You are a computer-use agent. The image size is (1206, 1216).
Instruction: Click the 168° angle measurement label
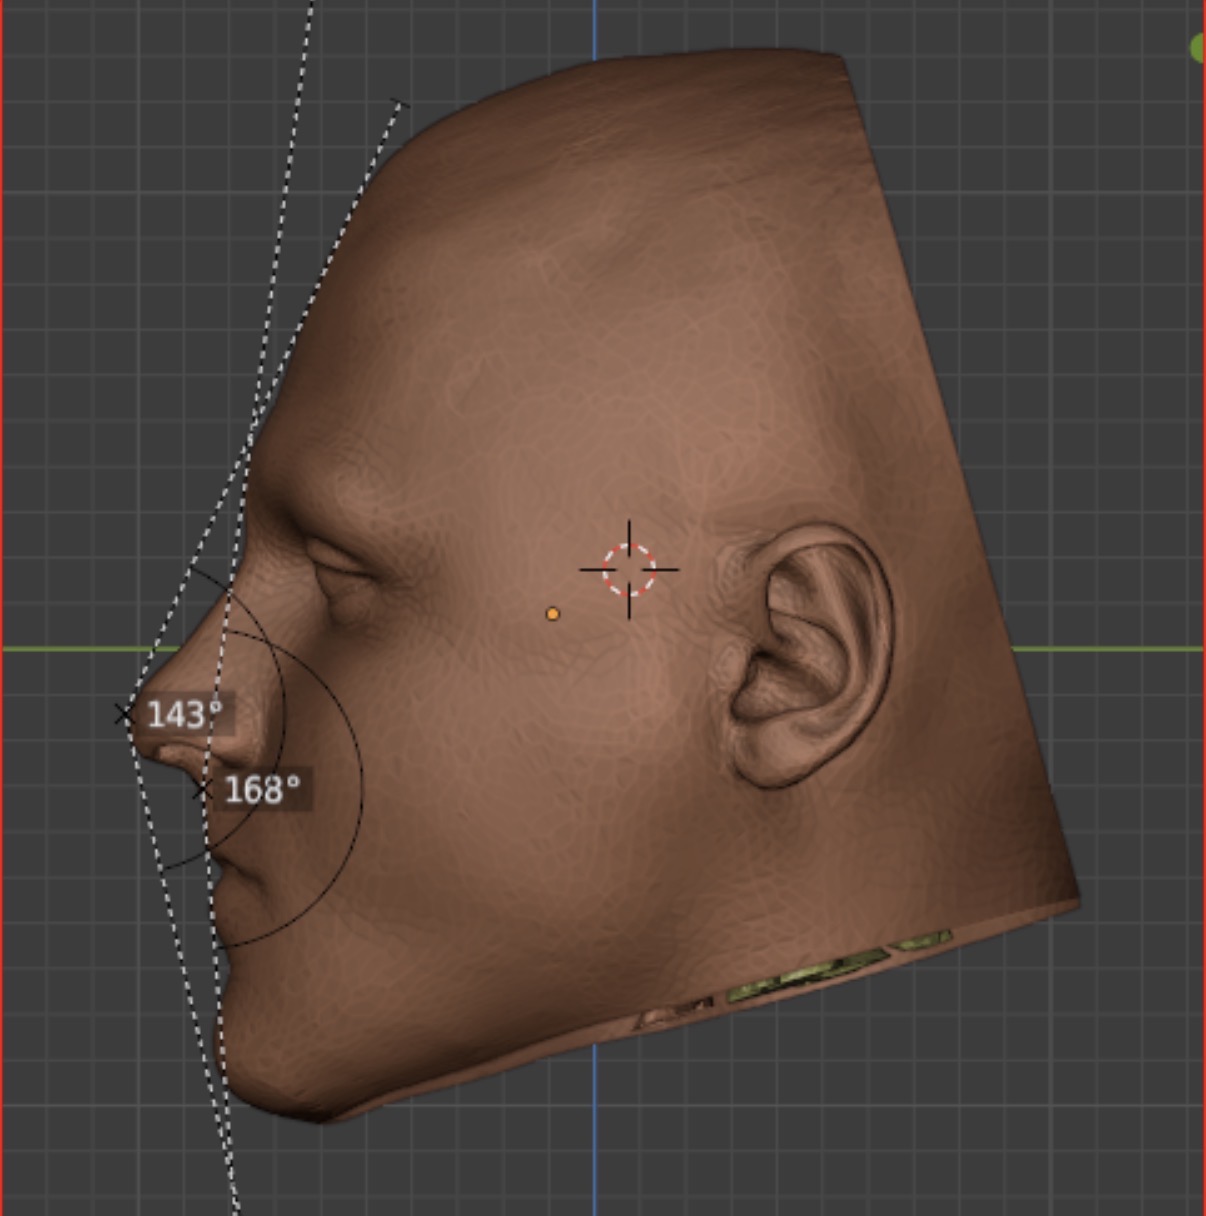pyautogui.click(x=263, y=790)
